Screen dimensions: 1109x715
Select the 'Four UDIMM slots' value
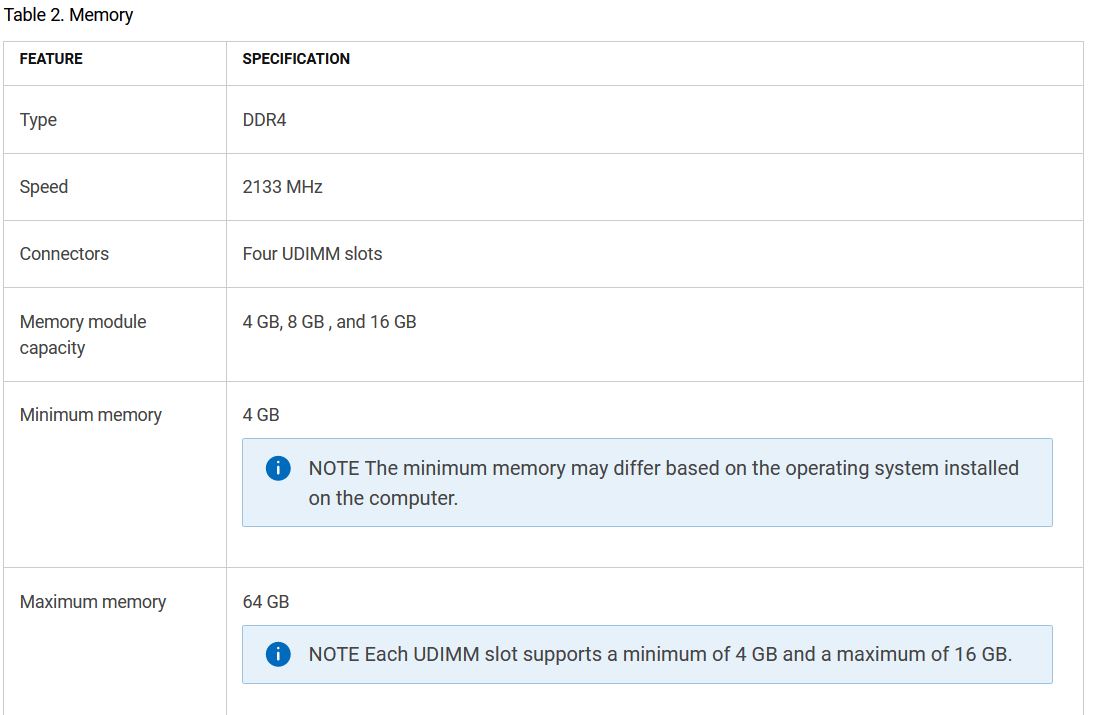(312, 254)
